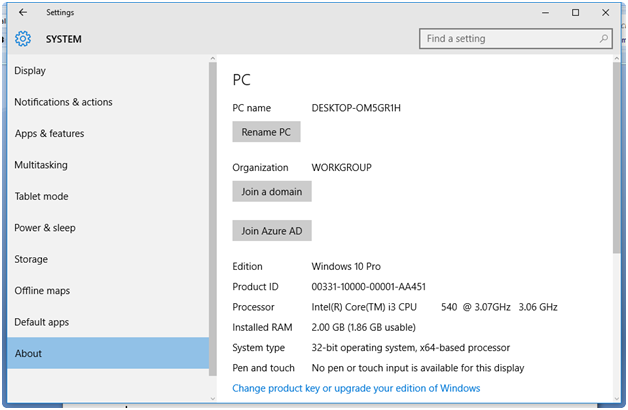Click the Join a domain button
The height and width of the screenshot is (410, 628).
[x=272, y=191]
